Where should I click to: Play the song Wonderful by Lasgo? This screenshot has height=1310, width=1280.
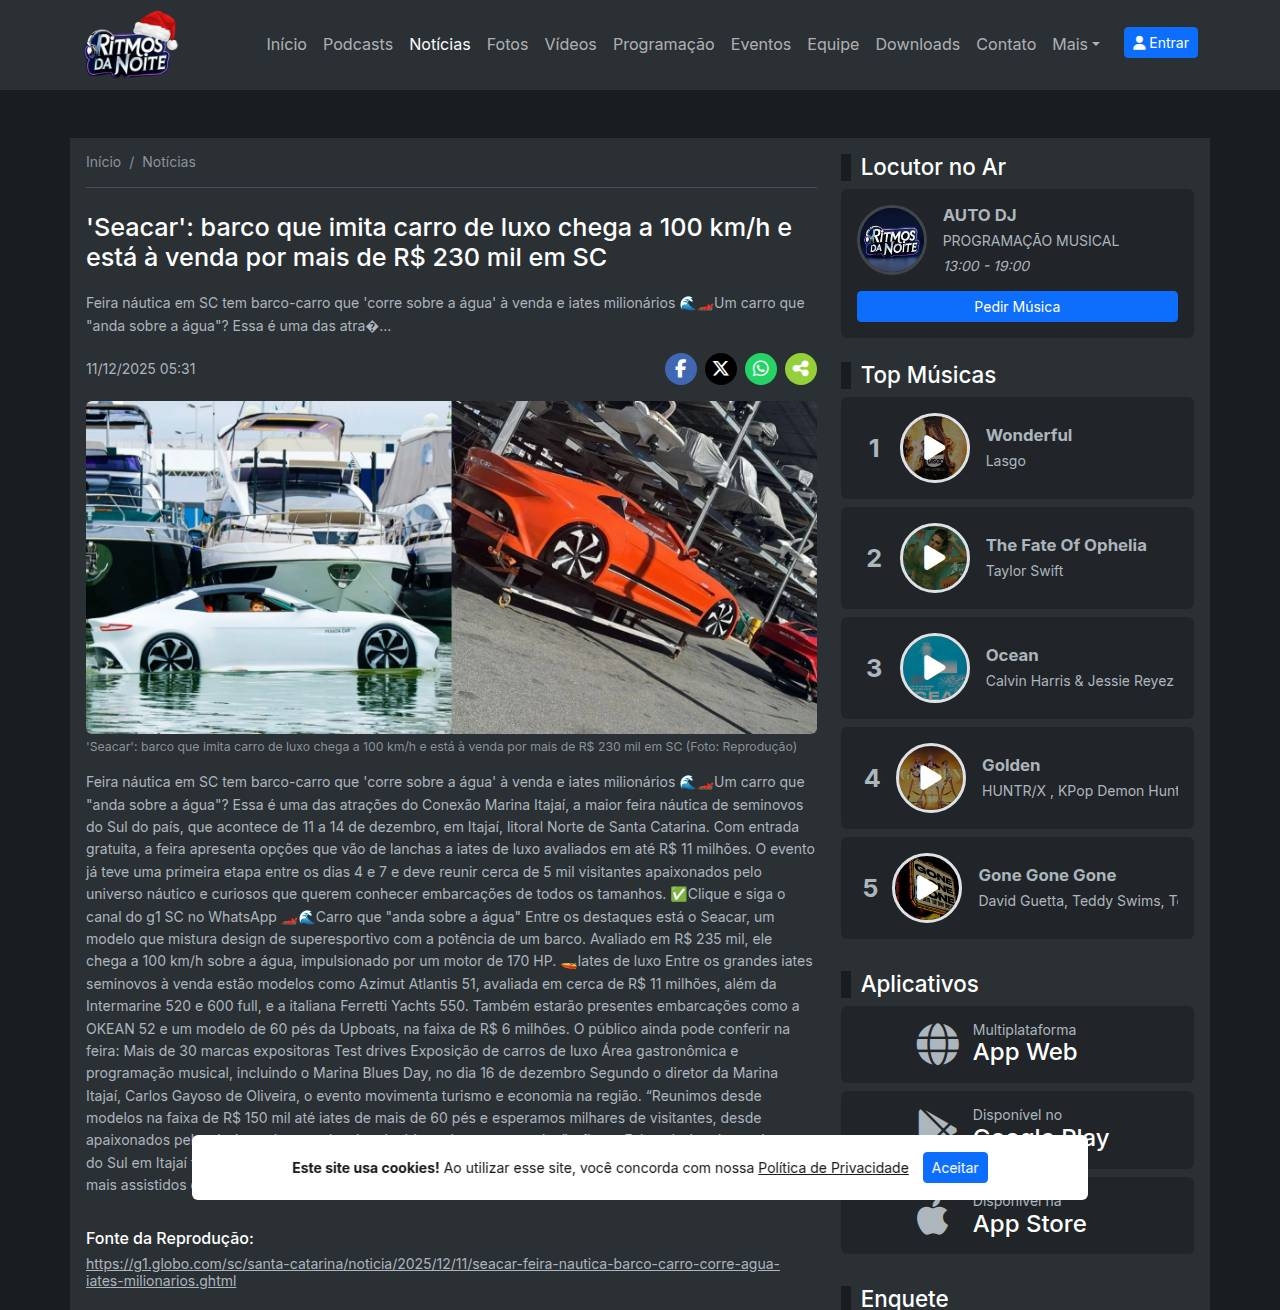934,448
